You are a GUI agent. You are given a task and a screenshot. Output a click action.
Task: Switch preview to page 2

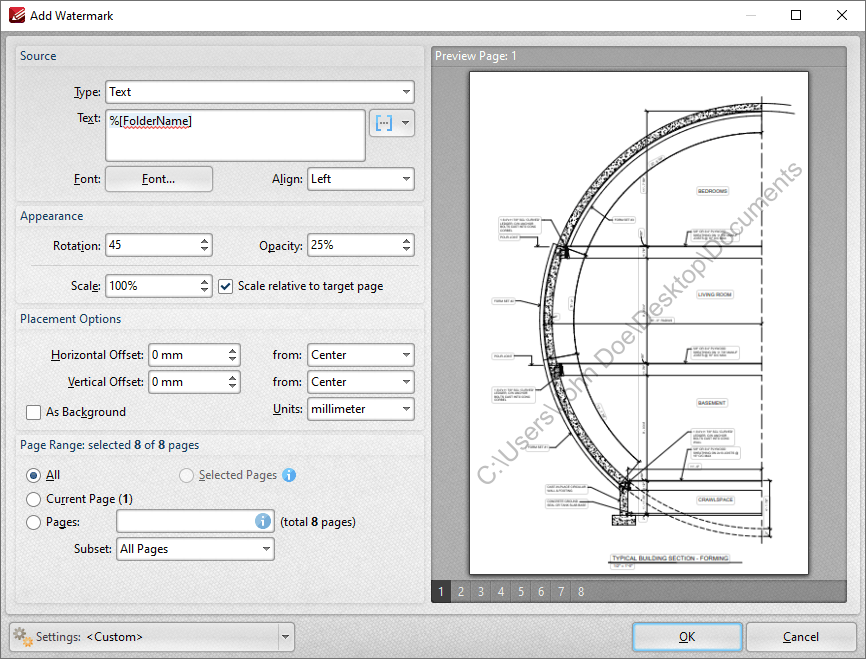461,592
